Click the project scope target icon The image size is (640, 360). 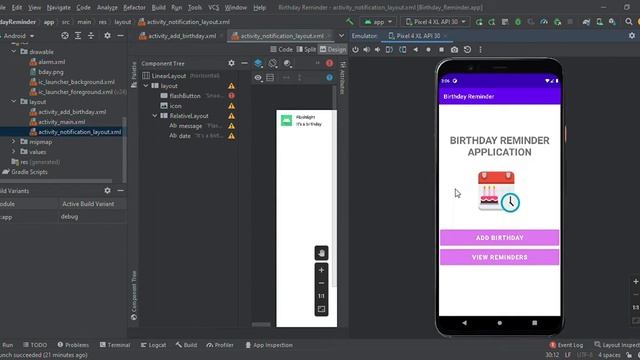[x=65, y=36]
